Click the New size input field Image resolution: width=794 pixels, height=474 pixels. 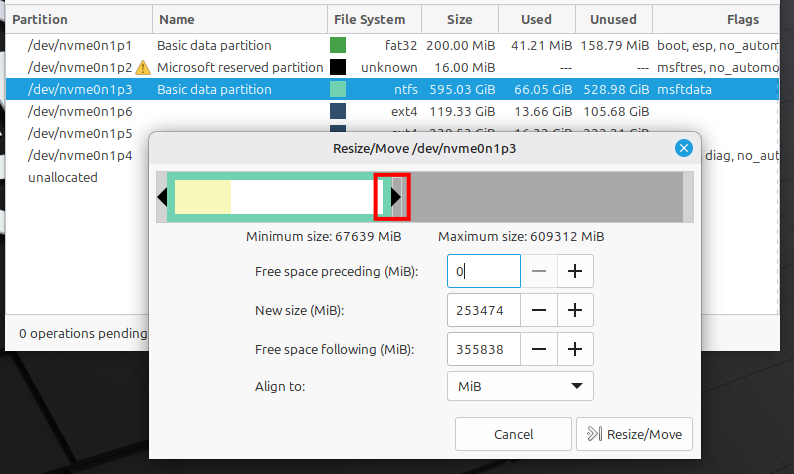click(x=483, y=310)
